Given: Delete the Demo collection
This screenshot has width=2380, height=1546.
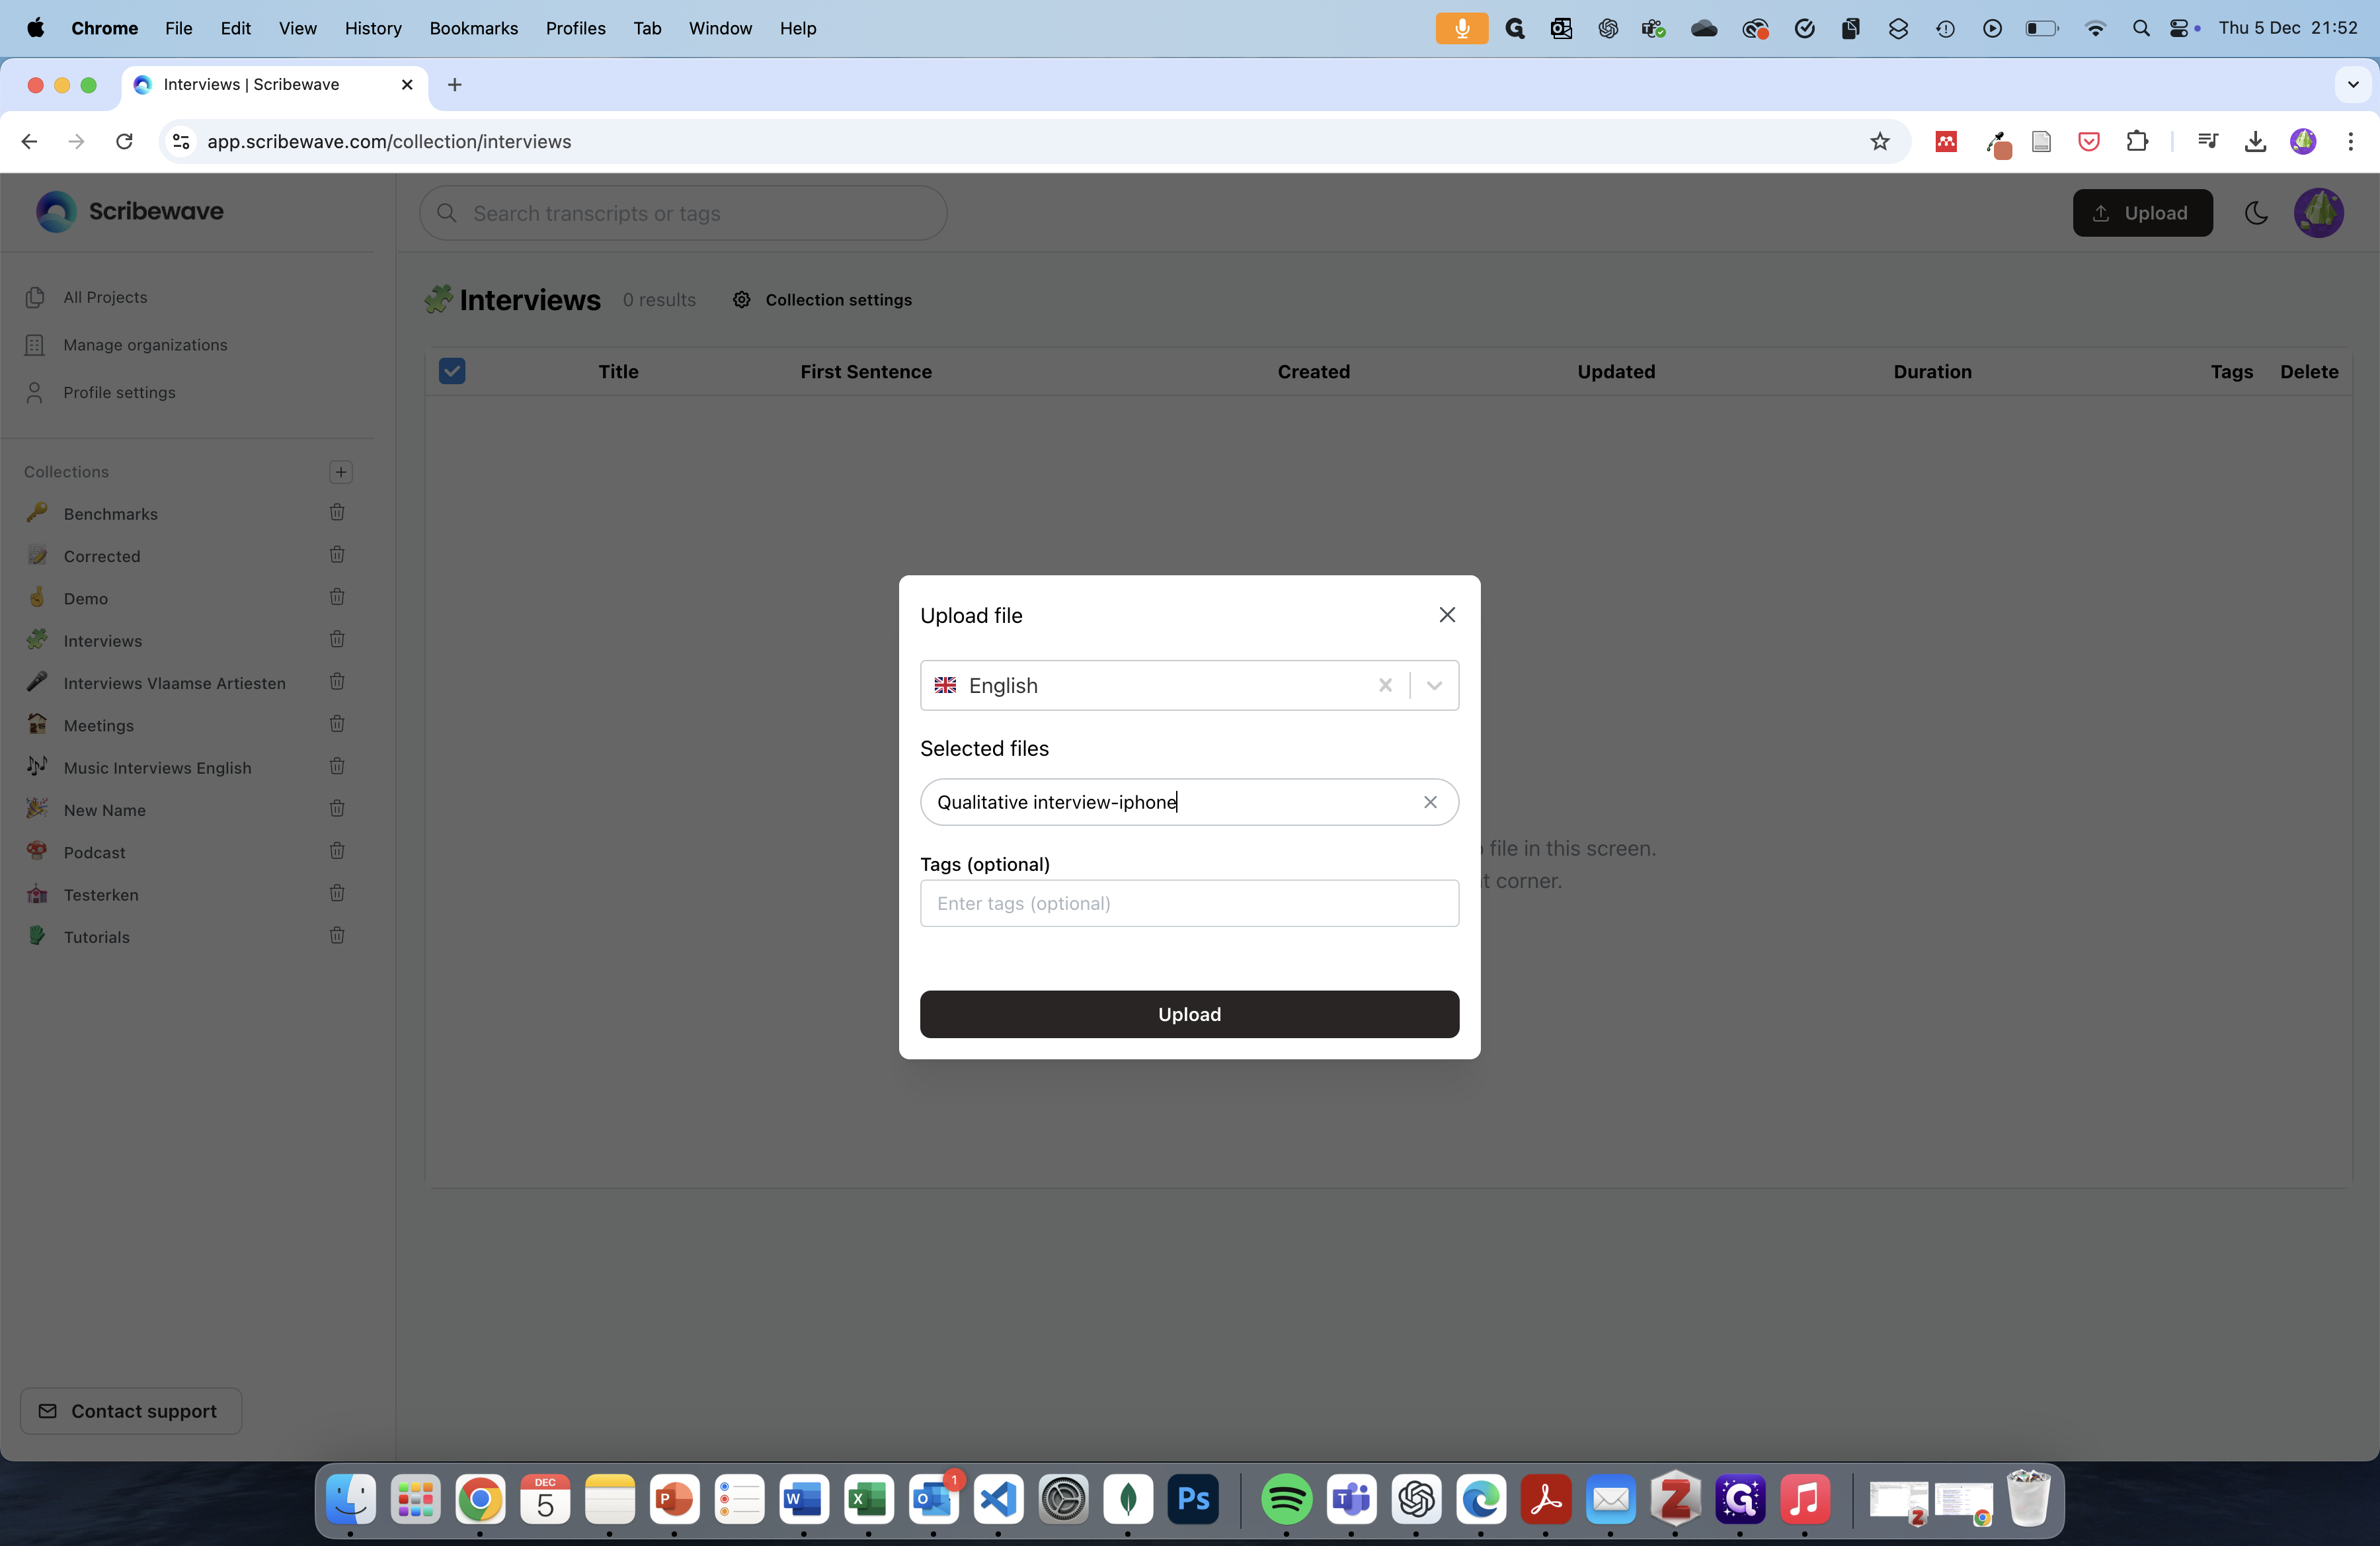Looking at the screenshot, I should click(337, 597).
